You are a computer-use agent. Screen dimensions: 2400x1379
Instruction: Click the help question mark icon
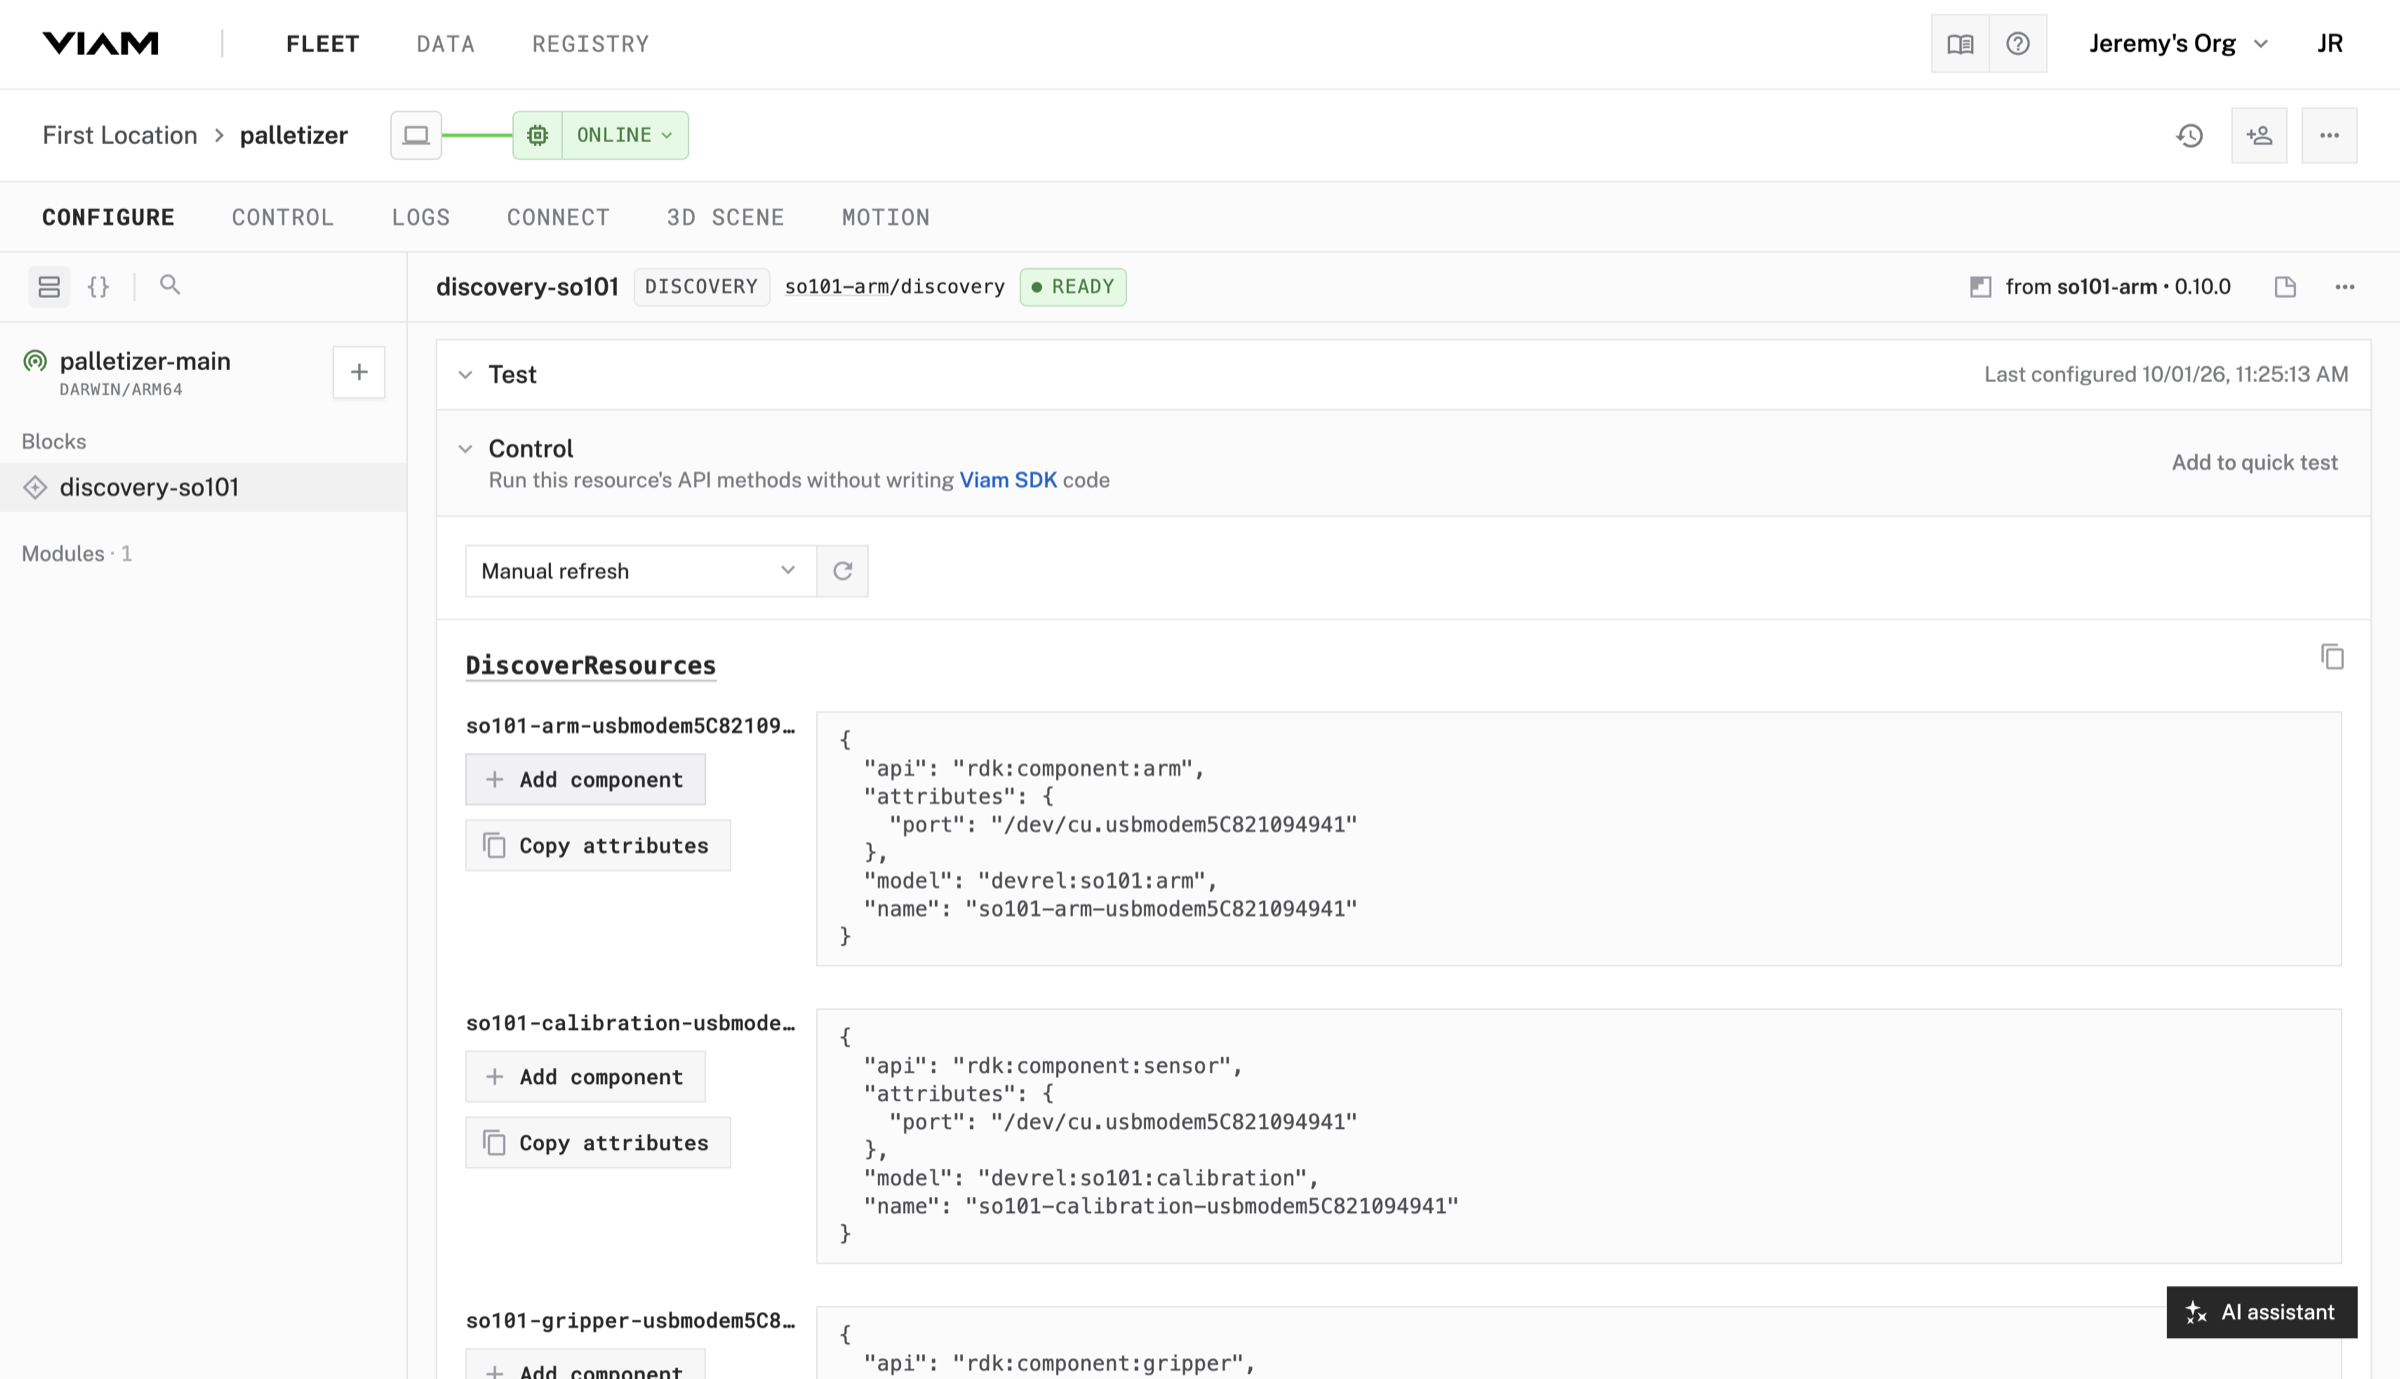(2018, 44)
